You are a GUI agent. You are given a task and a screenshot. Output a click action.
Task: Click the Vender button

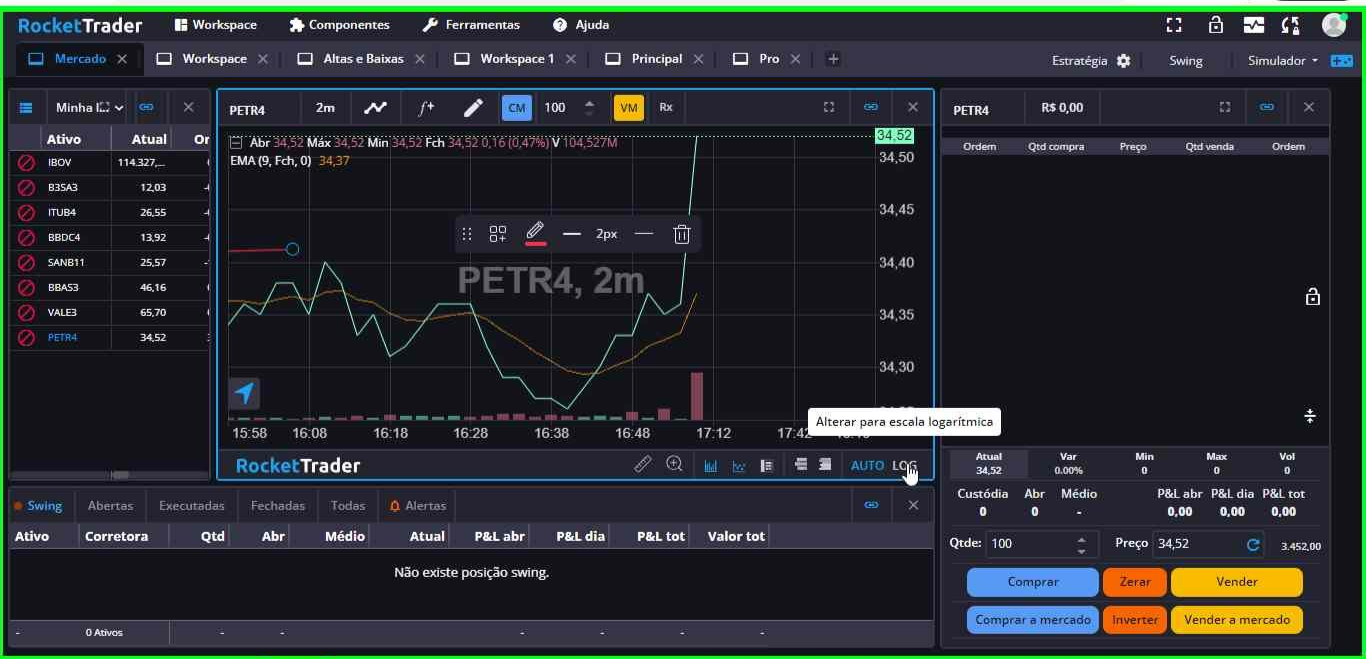(x=1237, y=581)
